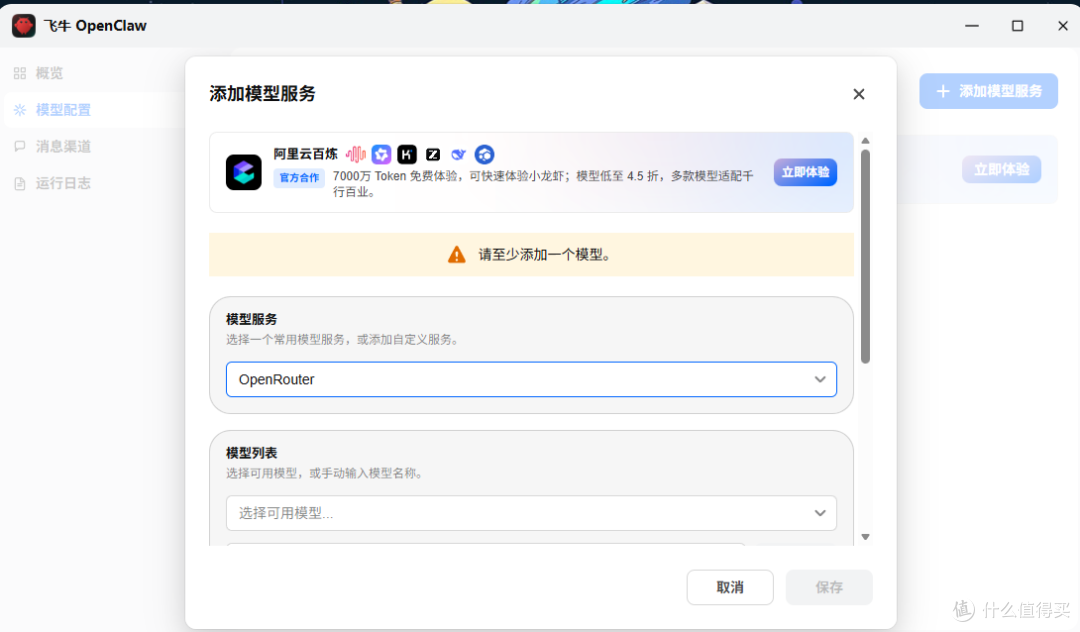Image resolution: width=1080 pixels, height=632 pixels.
Task: Click the 7000万 Token 免费体验 promo text
Action: [543, 184]
